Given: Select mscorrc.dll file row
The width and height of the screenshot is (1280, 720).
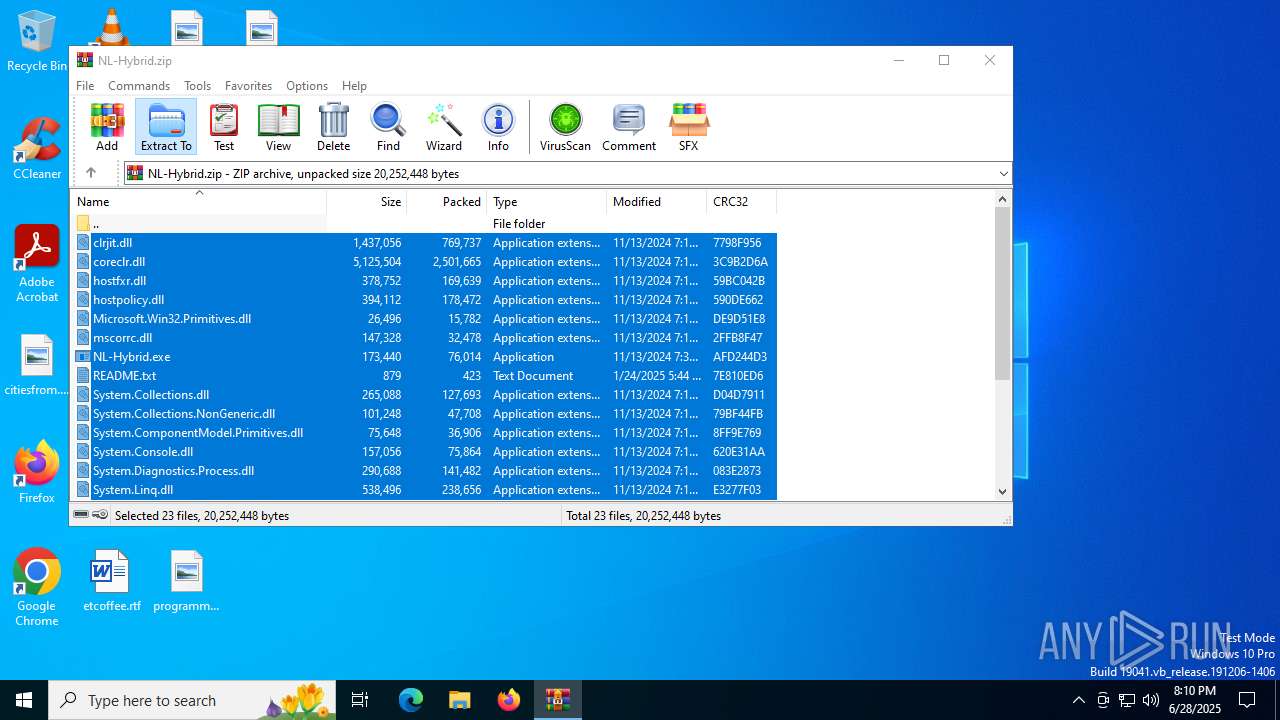Looking at the screenshot, I should click(424, 338).
